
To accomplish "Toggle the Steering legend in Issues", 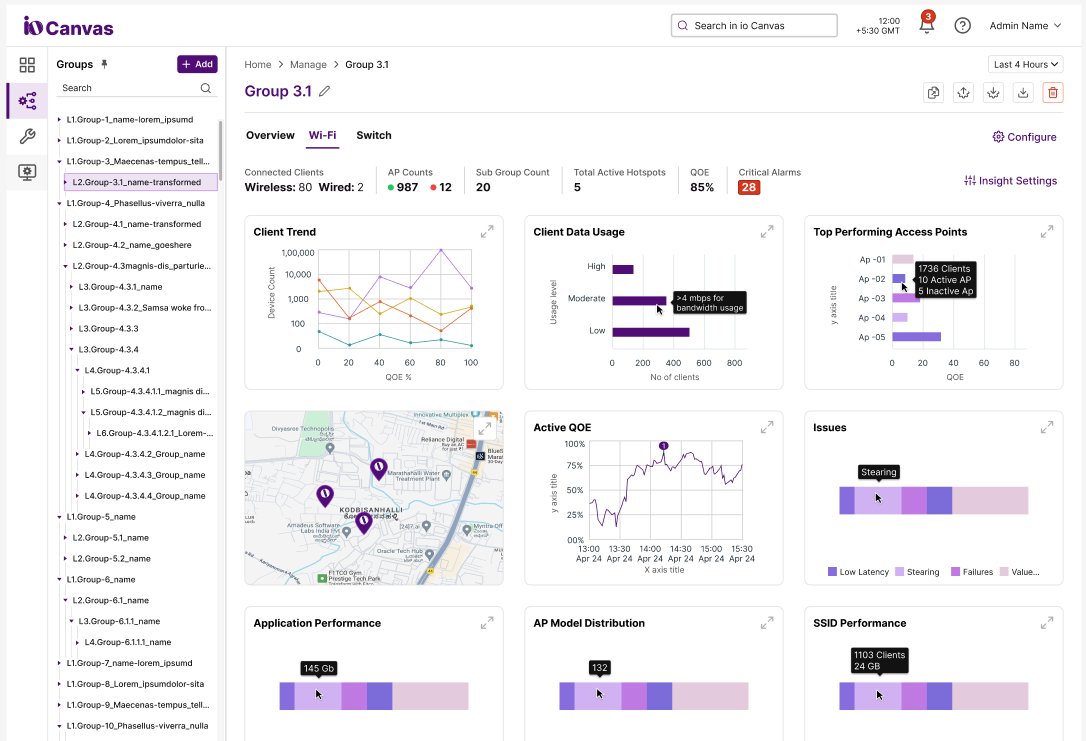I will 916,572.
